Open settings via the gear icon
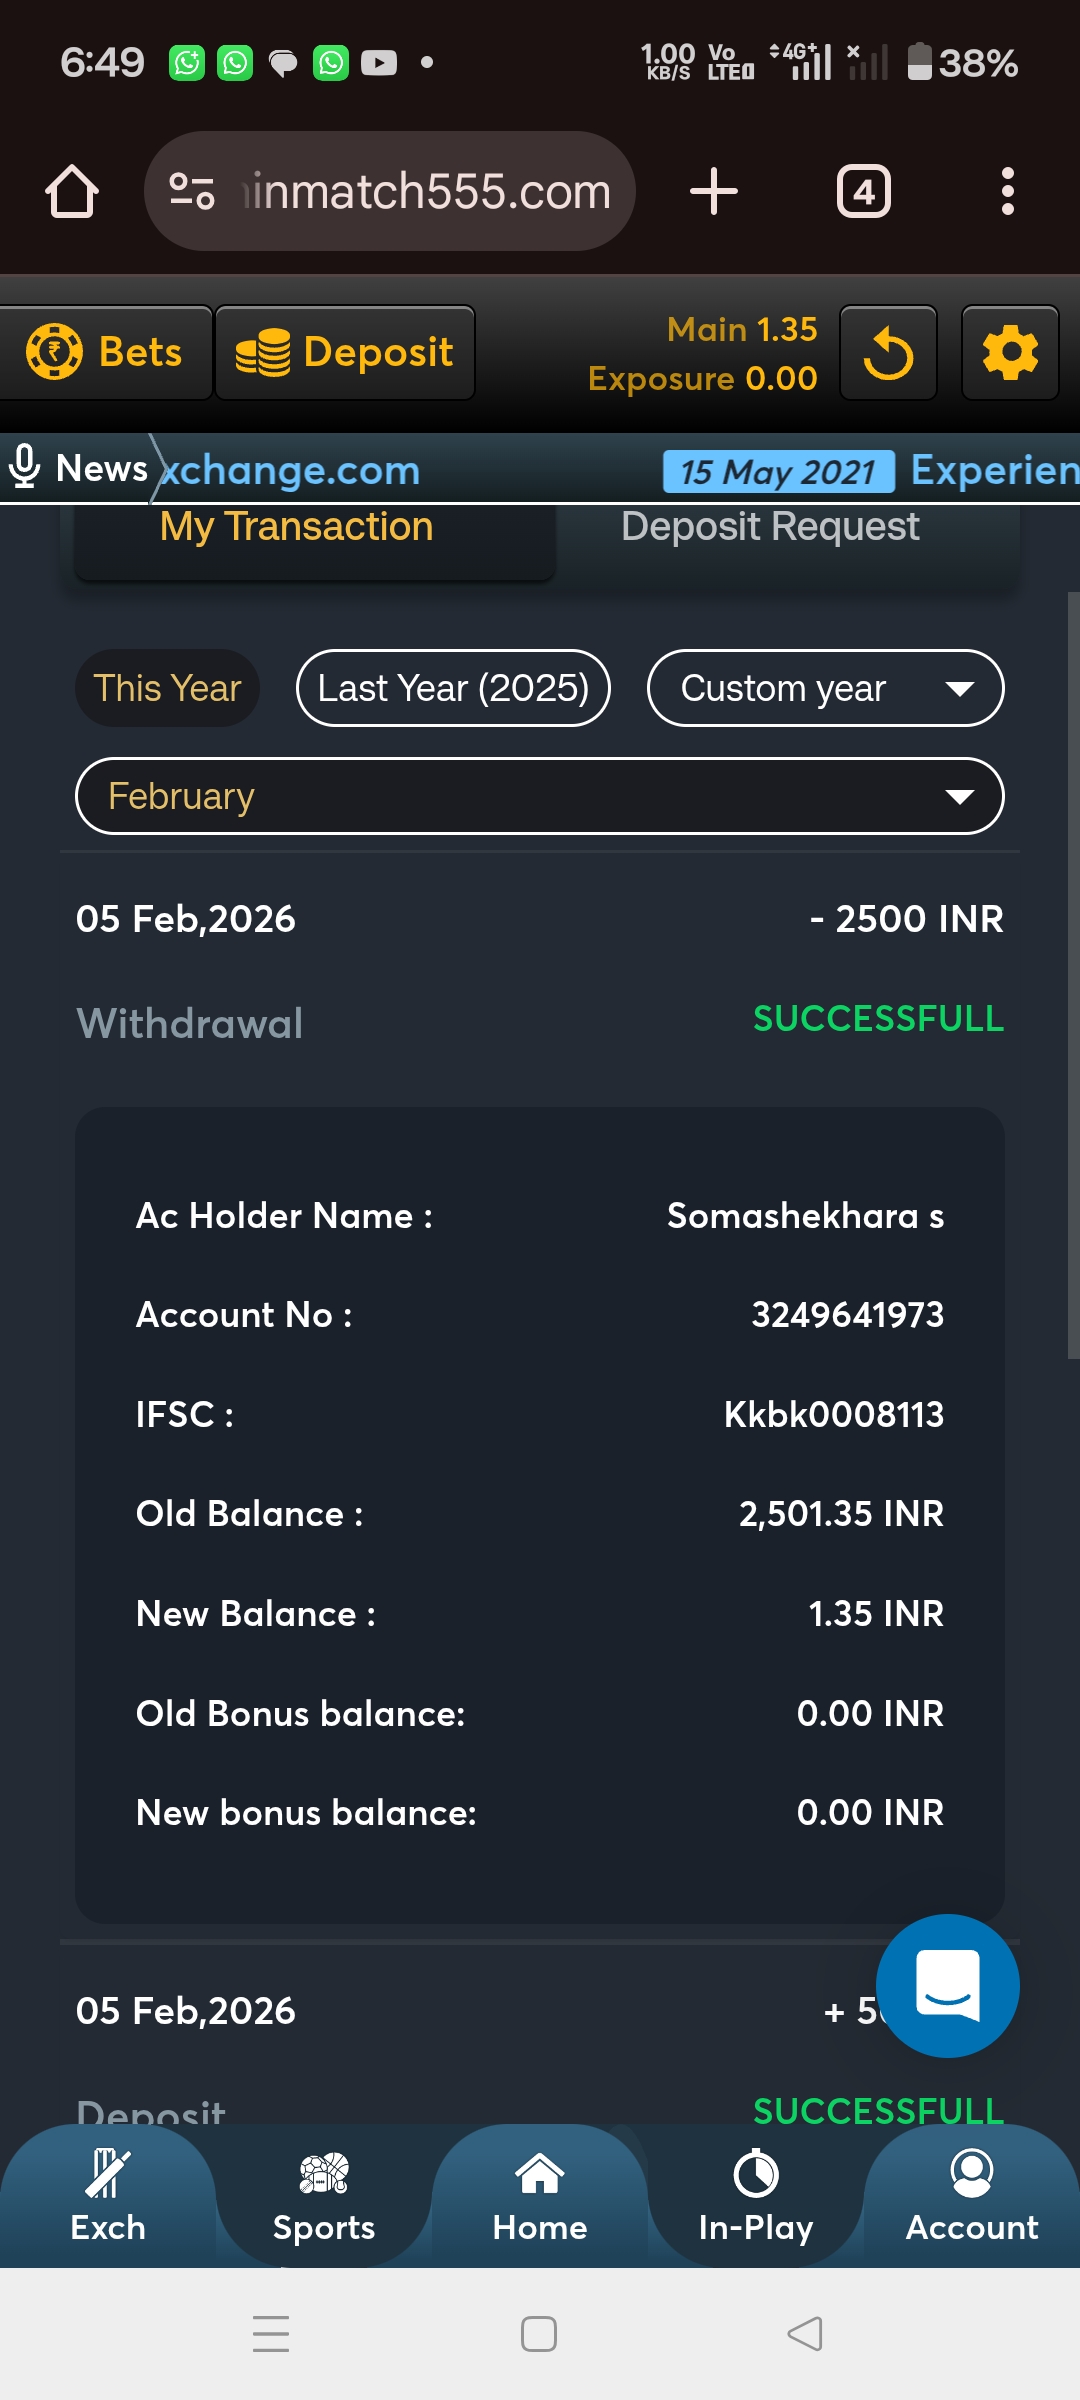This screenshot has width=1080, height=2400. 1010,354
